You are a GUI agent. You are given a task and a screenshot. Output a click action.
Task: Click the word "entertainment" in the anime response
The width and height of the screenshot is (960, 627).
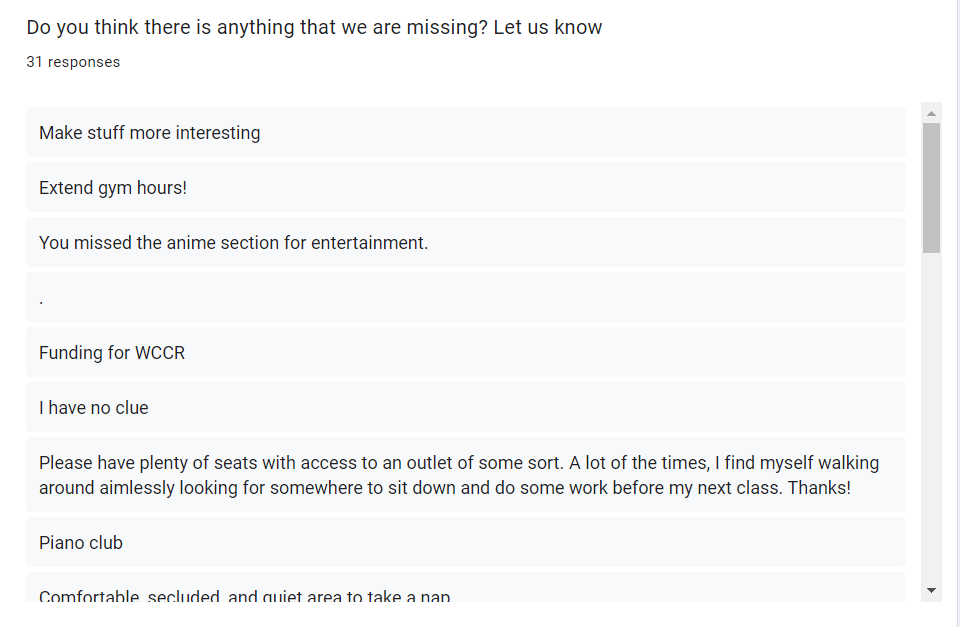point(367,243)
